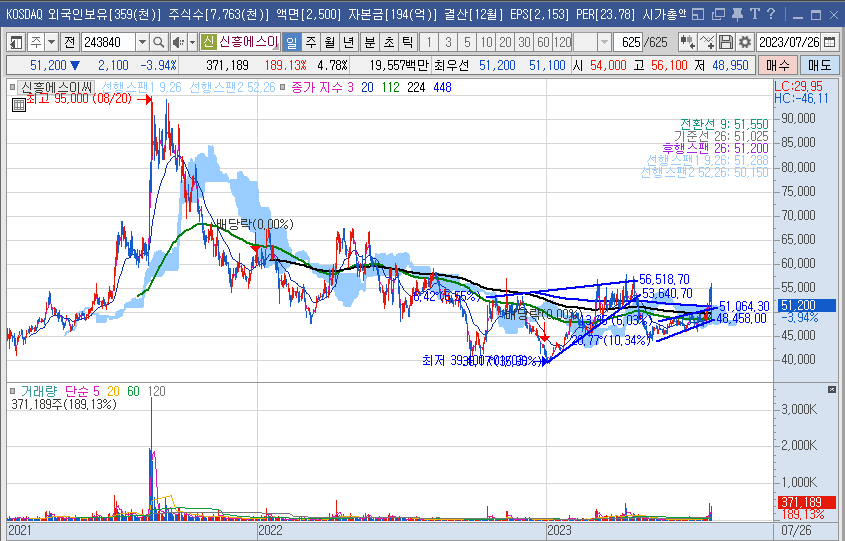Click the stock code field 243840
The image size is (845, 541).
[x=108, y=41]
